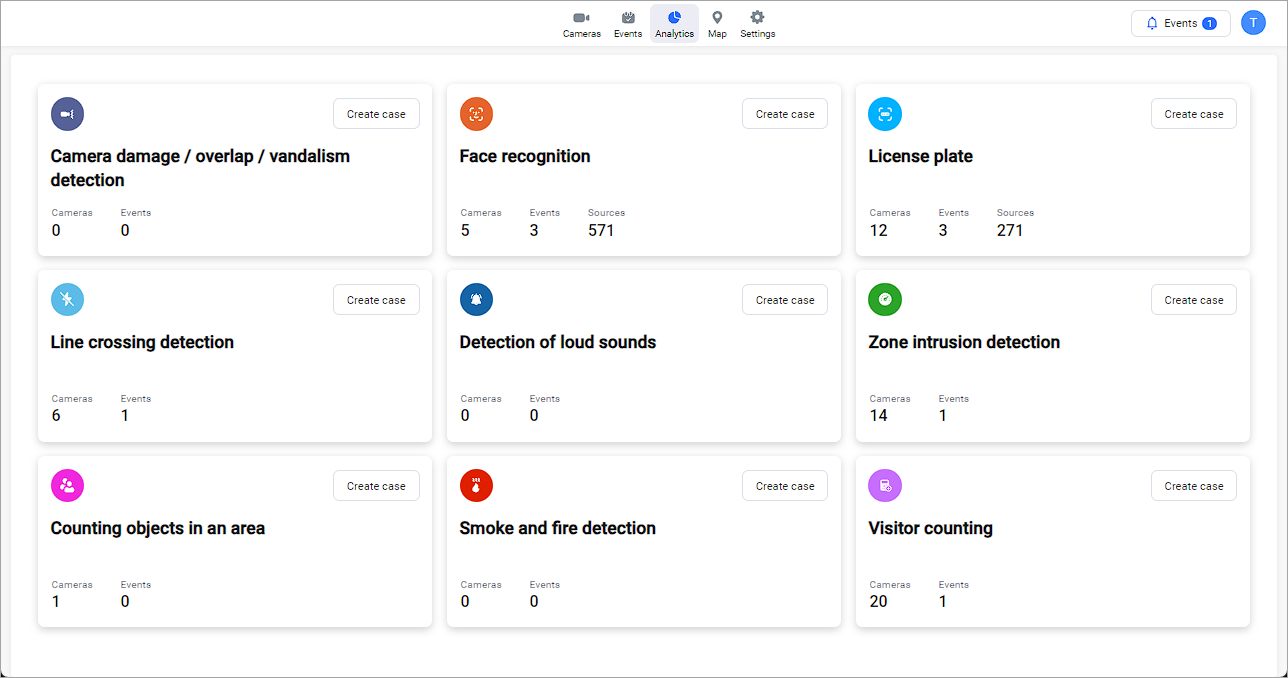
Task: Switch to the Events tab
Action: tap(628, 24)
